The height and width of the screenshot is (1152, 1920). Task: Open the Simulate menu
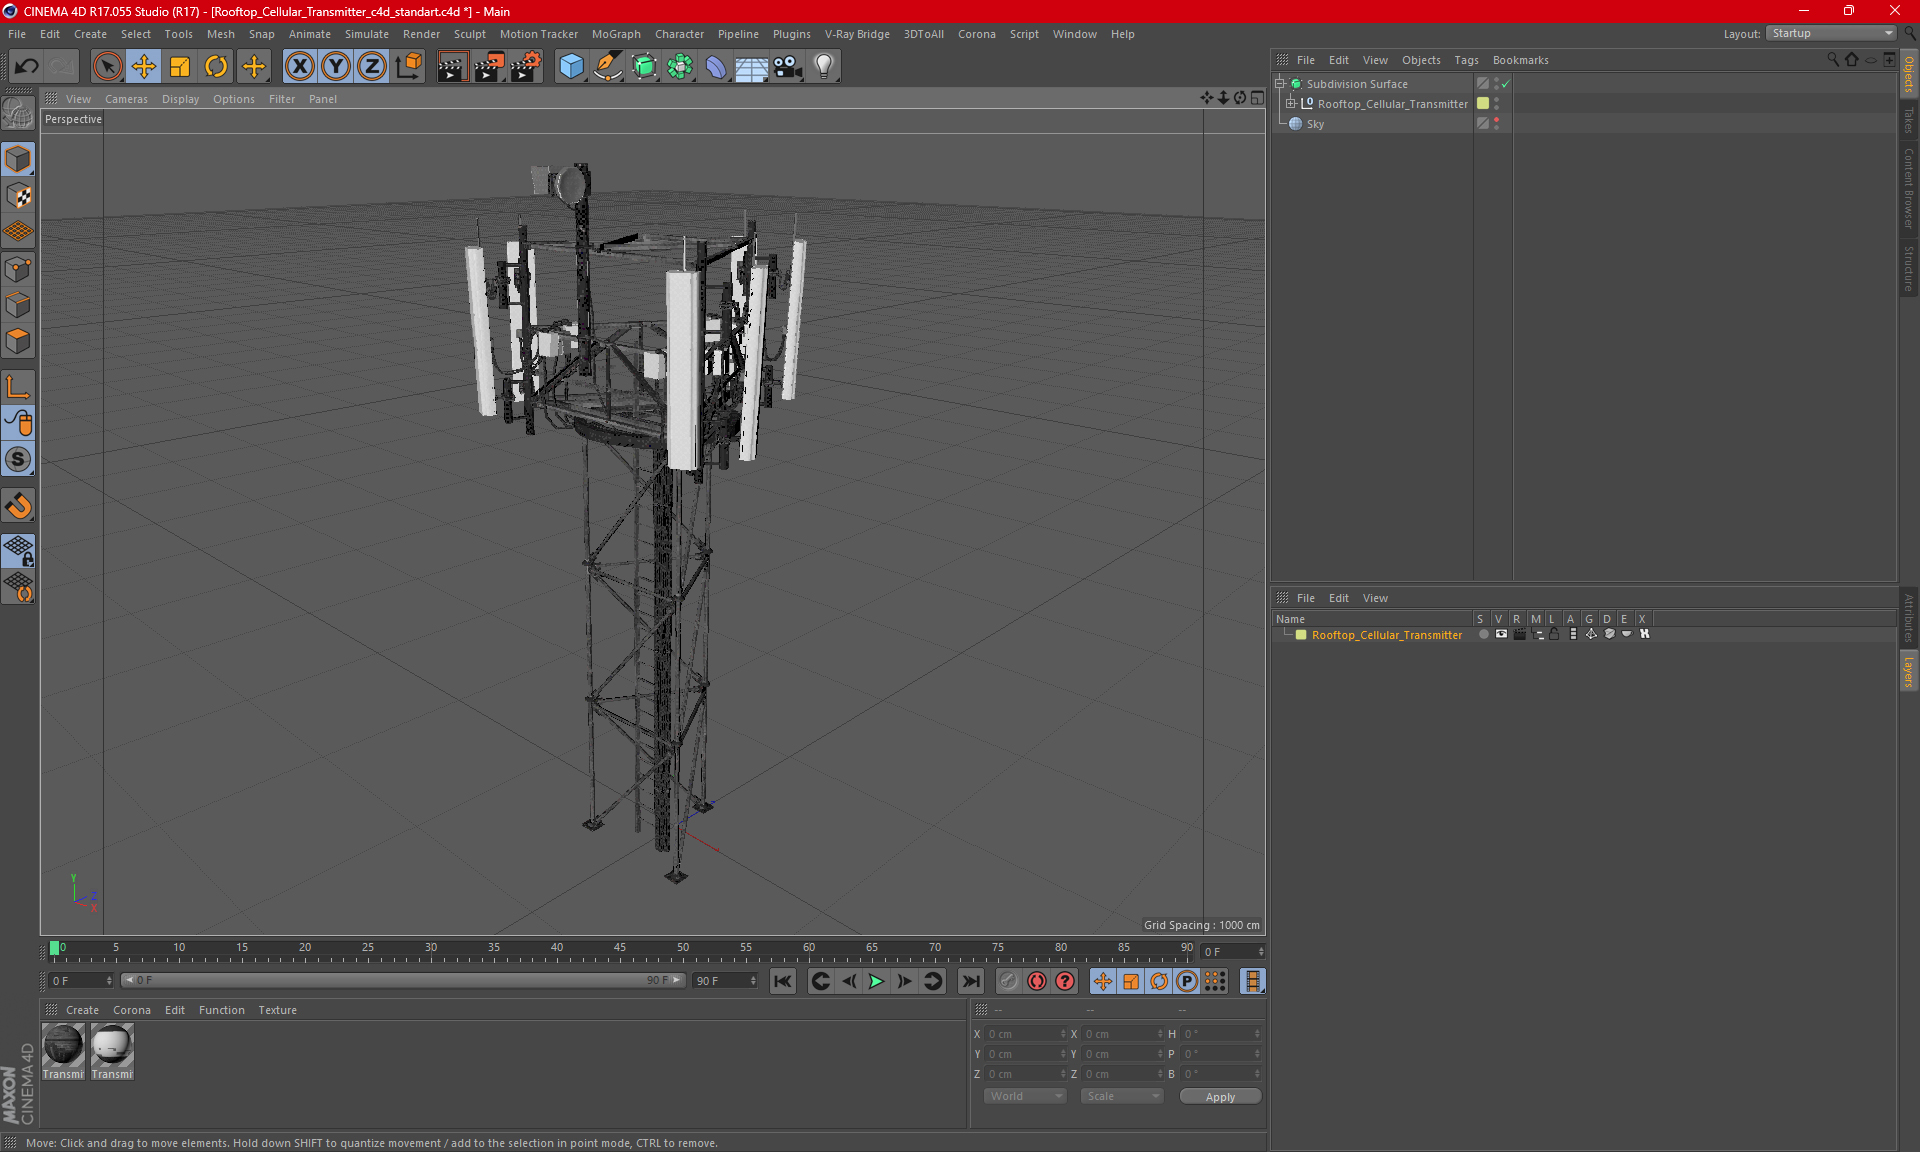coord(367,34)
